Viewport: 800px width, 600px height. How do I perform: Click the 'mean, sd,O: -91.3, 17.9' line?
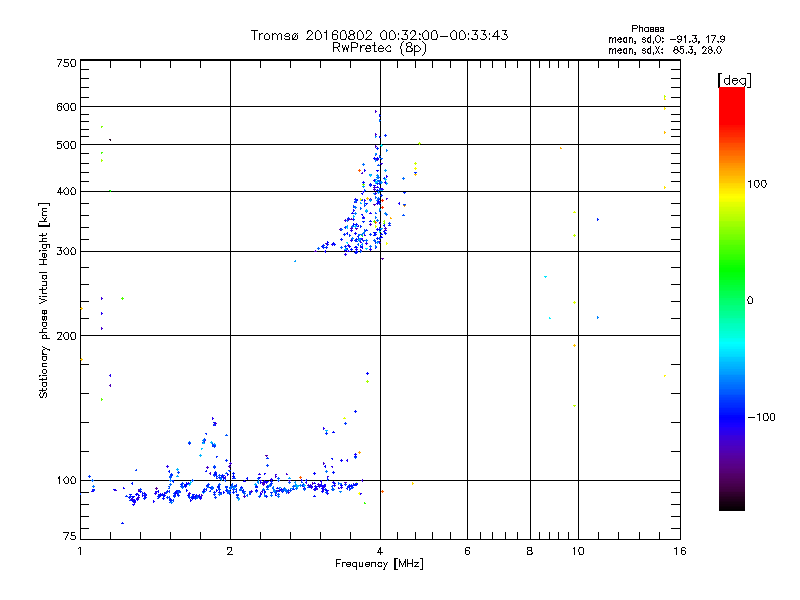click(666, 39)
